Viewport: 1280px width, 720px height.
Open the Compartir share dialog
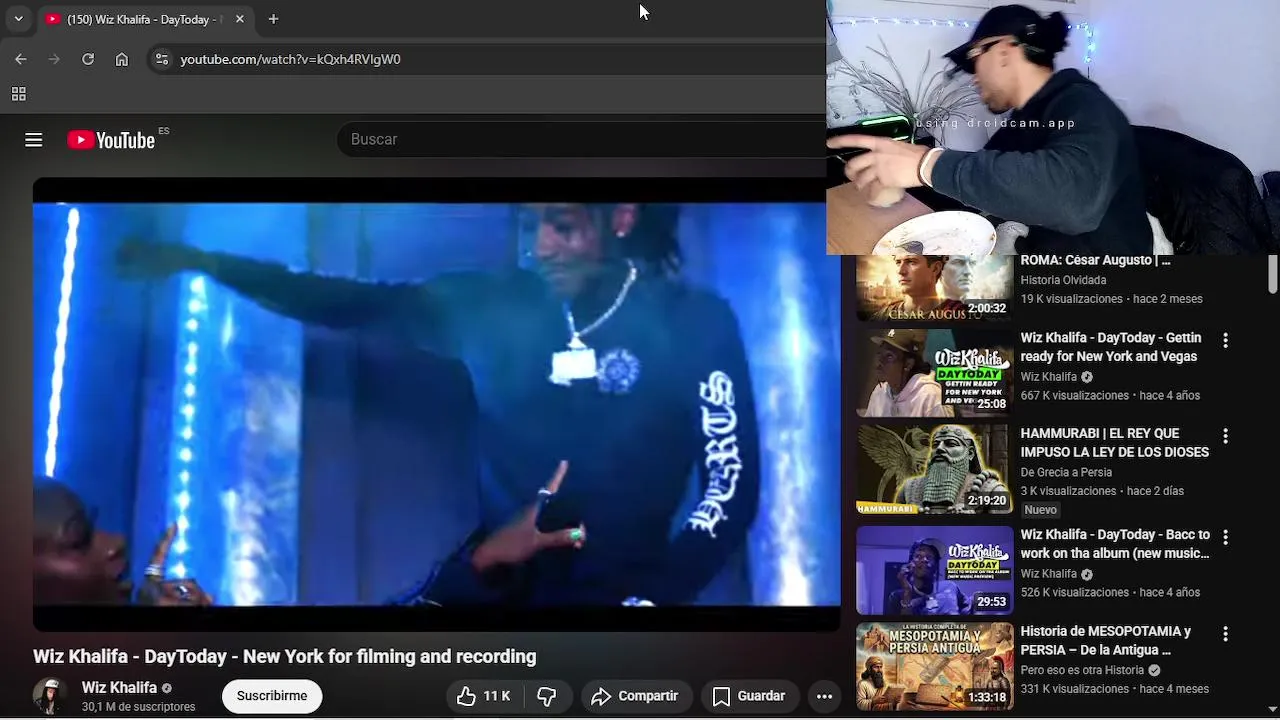pos(634,696)
